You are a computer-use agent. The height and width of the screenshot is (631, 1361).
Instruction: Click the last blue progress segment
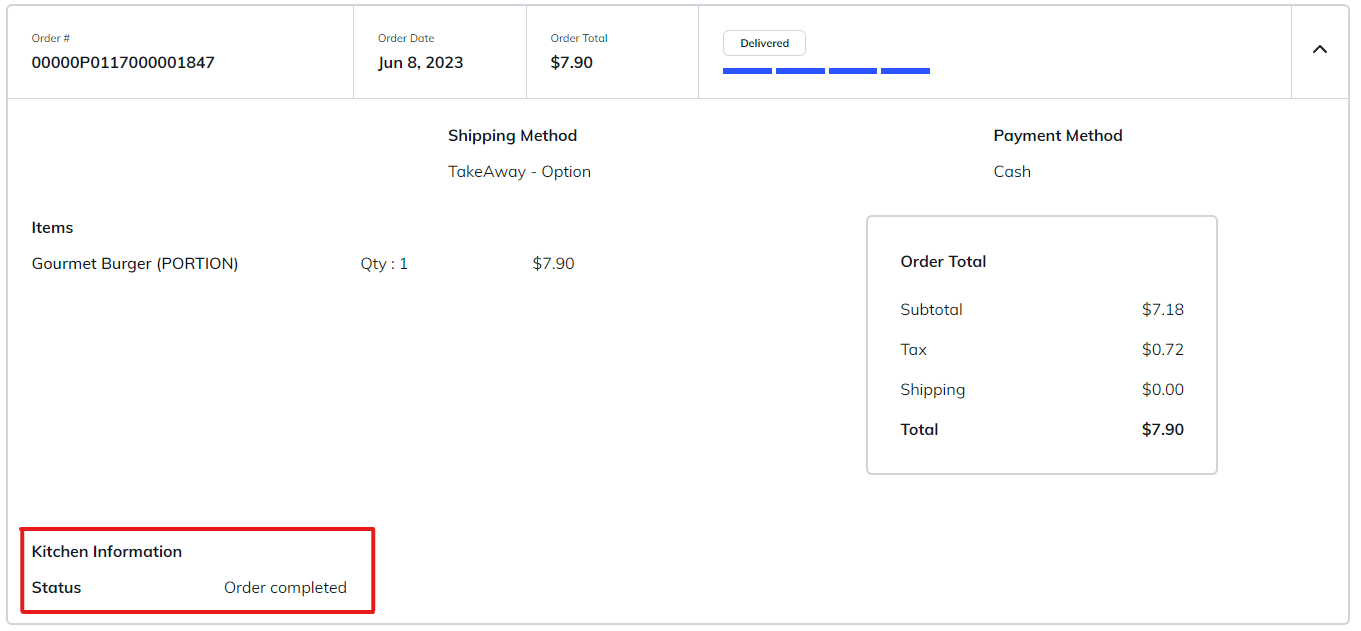(905, 71)
